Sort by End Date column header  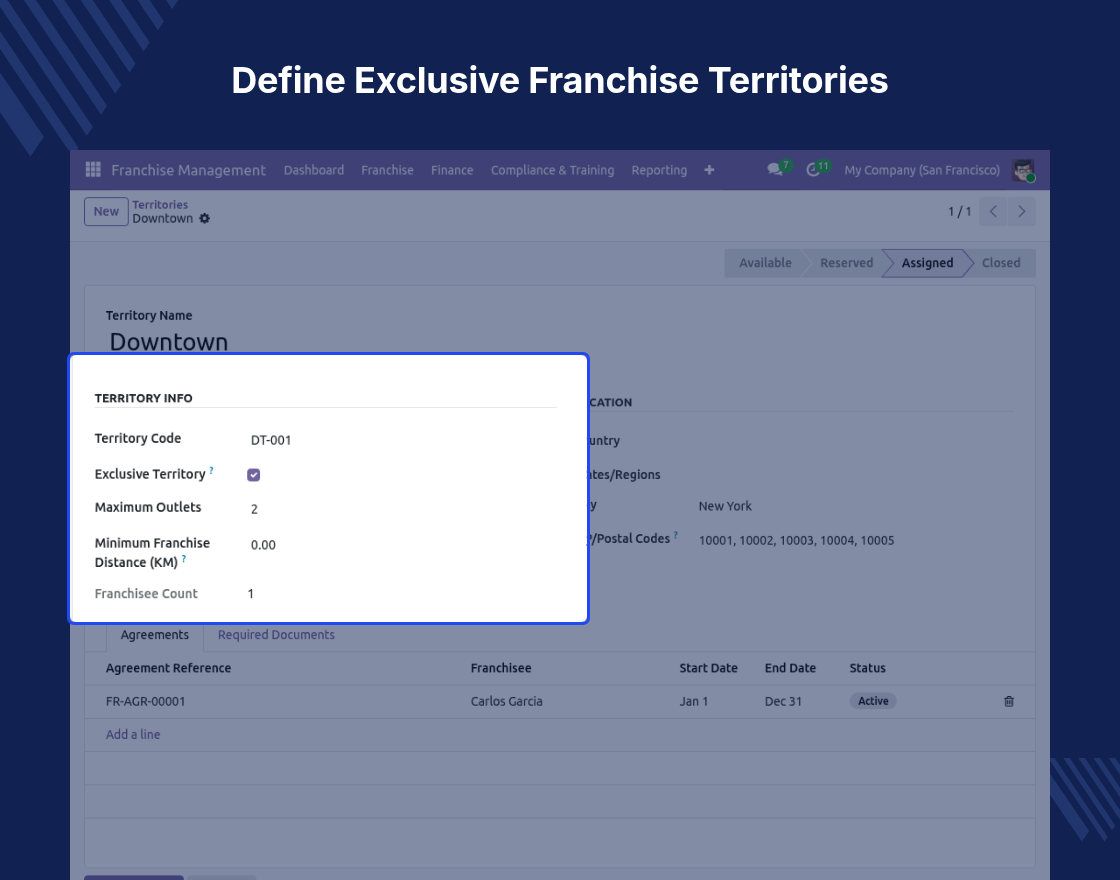coord(790,669)
